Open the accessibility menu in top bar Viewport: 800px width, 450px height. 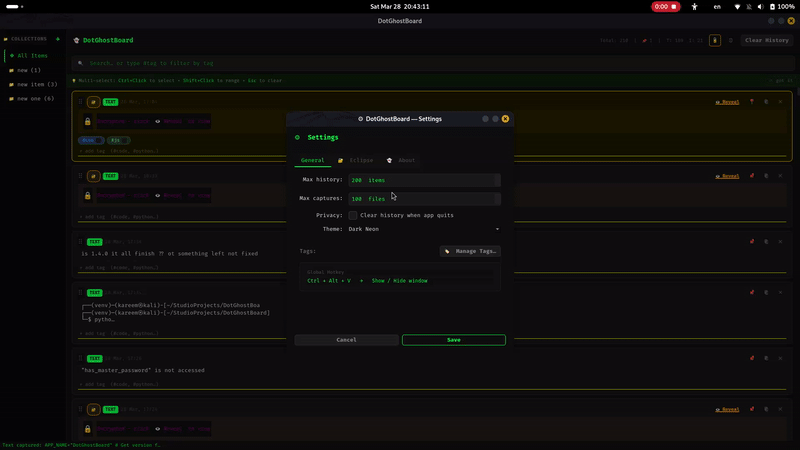(694, 7)
